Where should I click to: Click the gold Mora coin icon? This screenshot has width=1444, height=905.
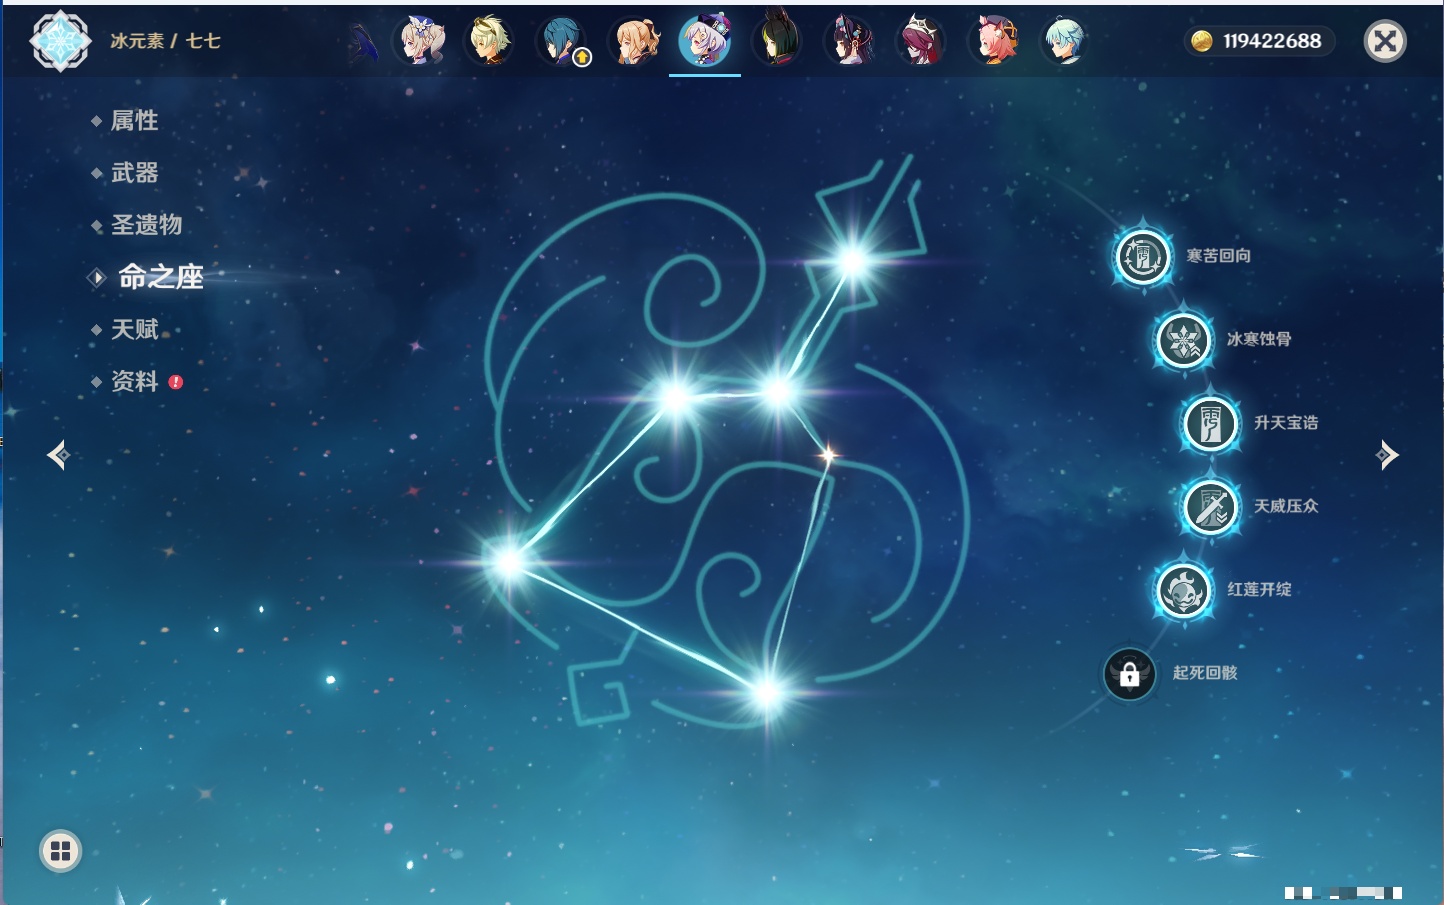click(x=1202, y=41)
